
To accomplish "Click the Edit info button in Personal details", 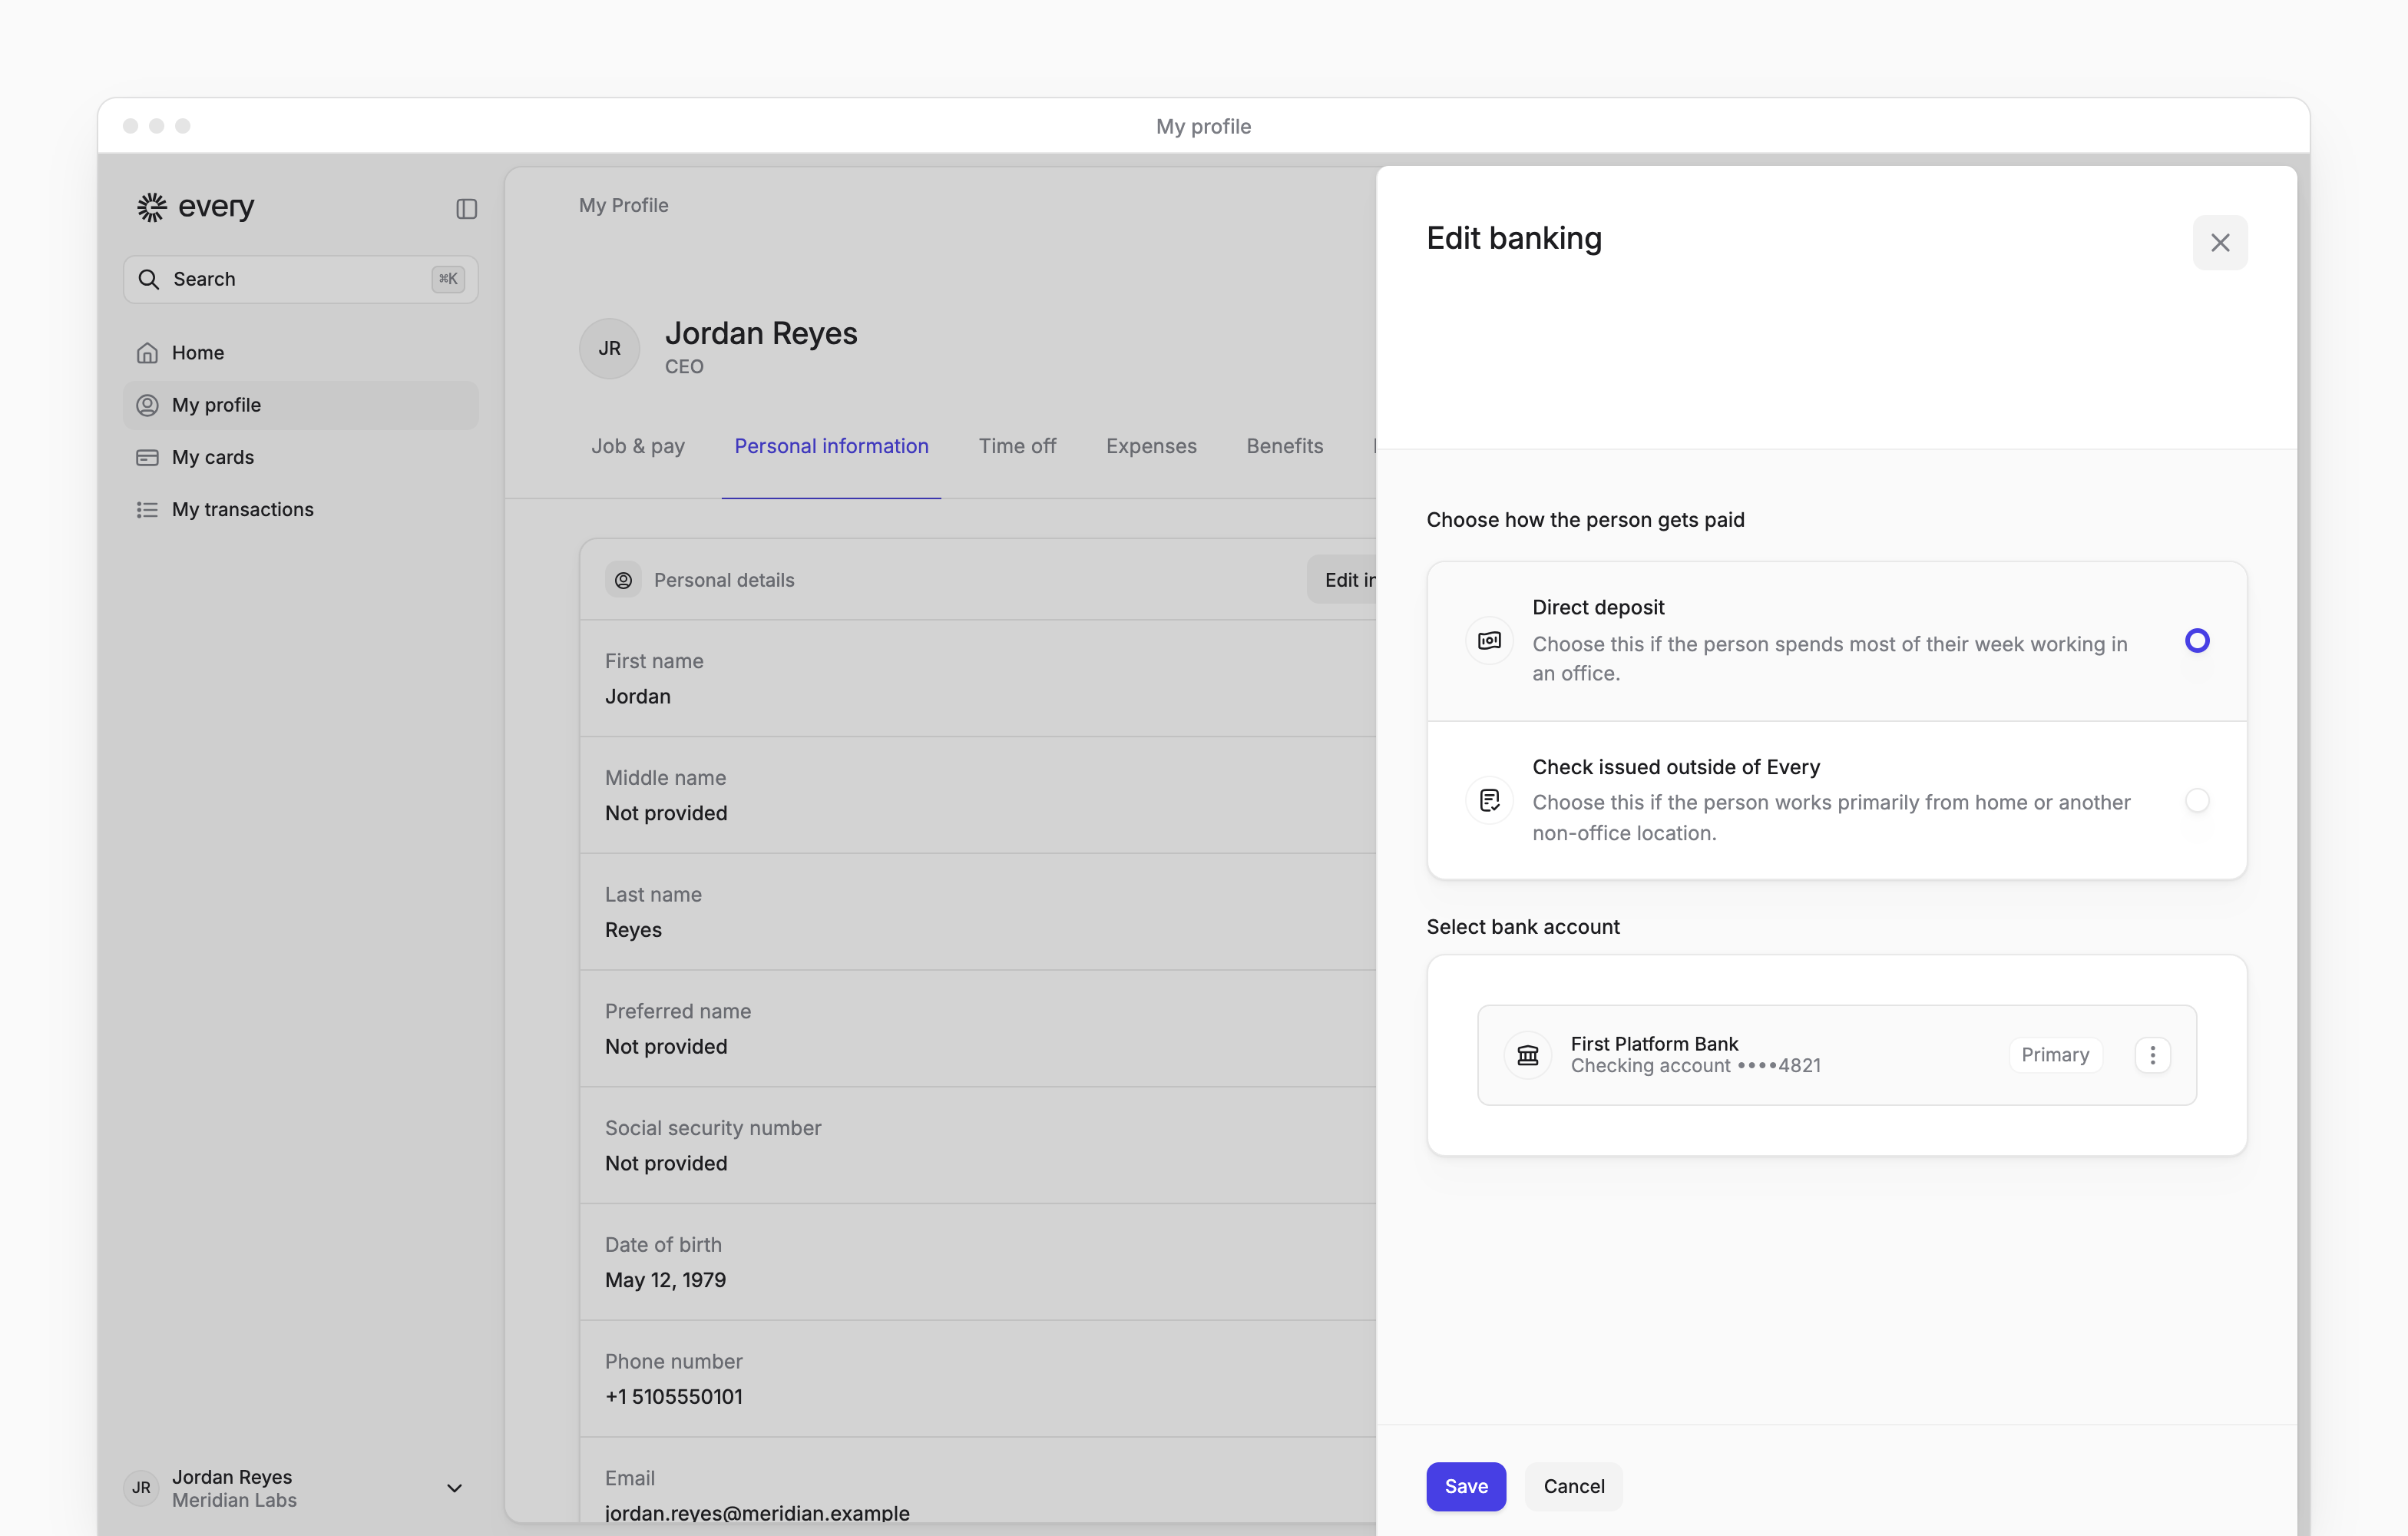I will point(1342,580).
